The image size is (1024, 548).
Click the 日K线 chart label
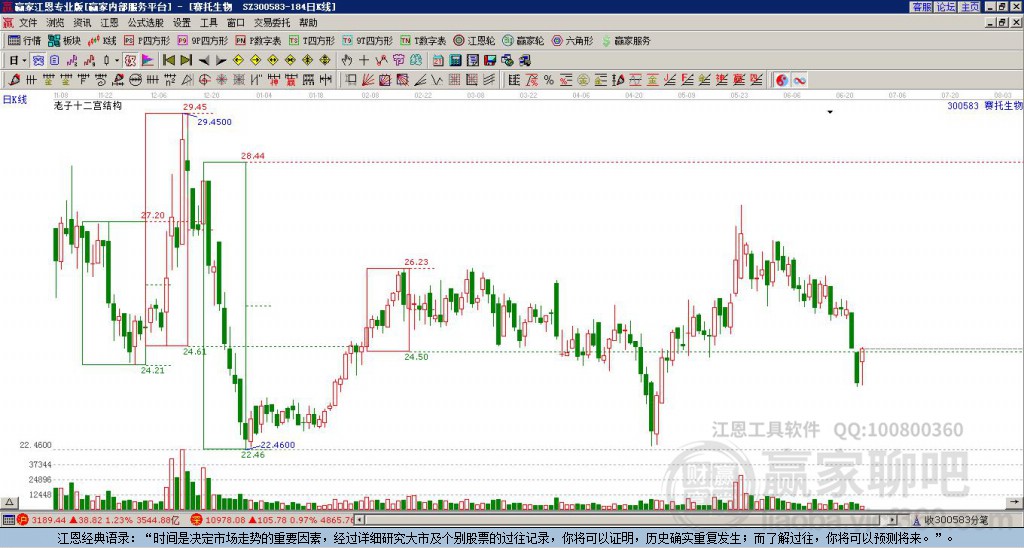pyautogui.click(x=14, y=100)
